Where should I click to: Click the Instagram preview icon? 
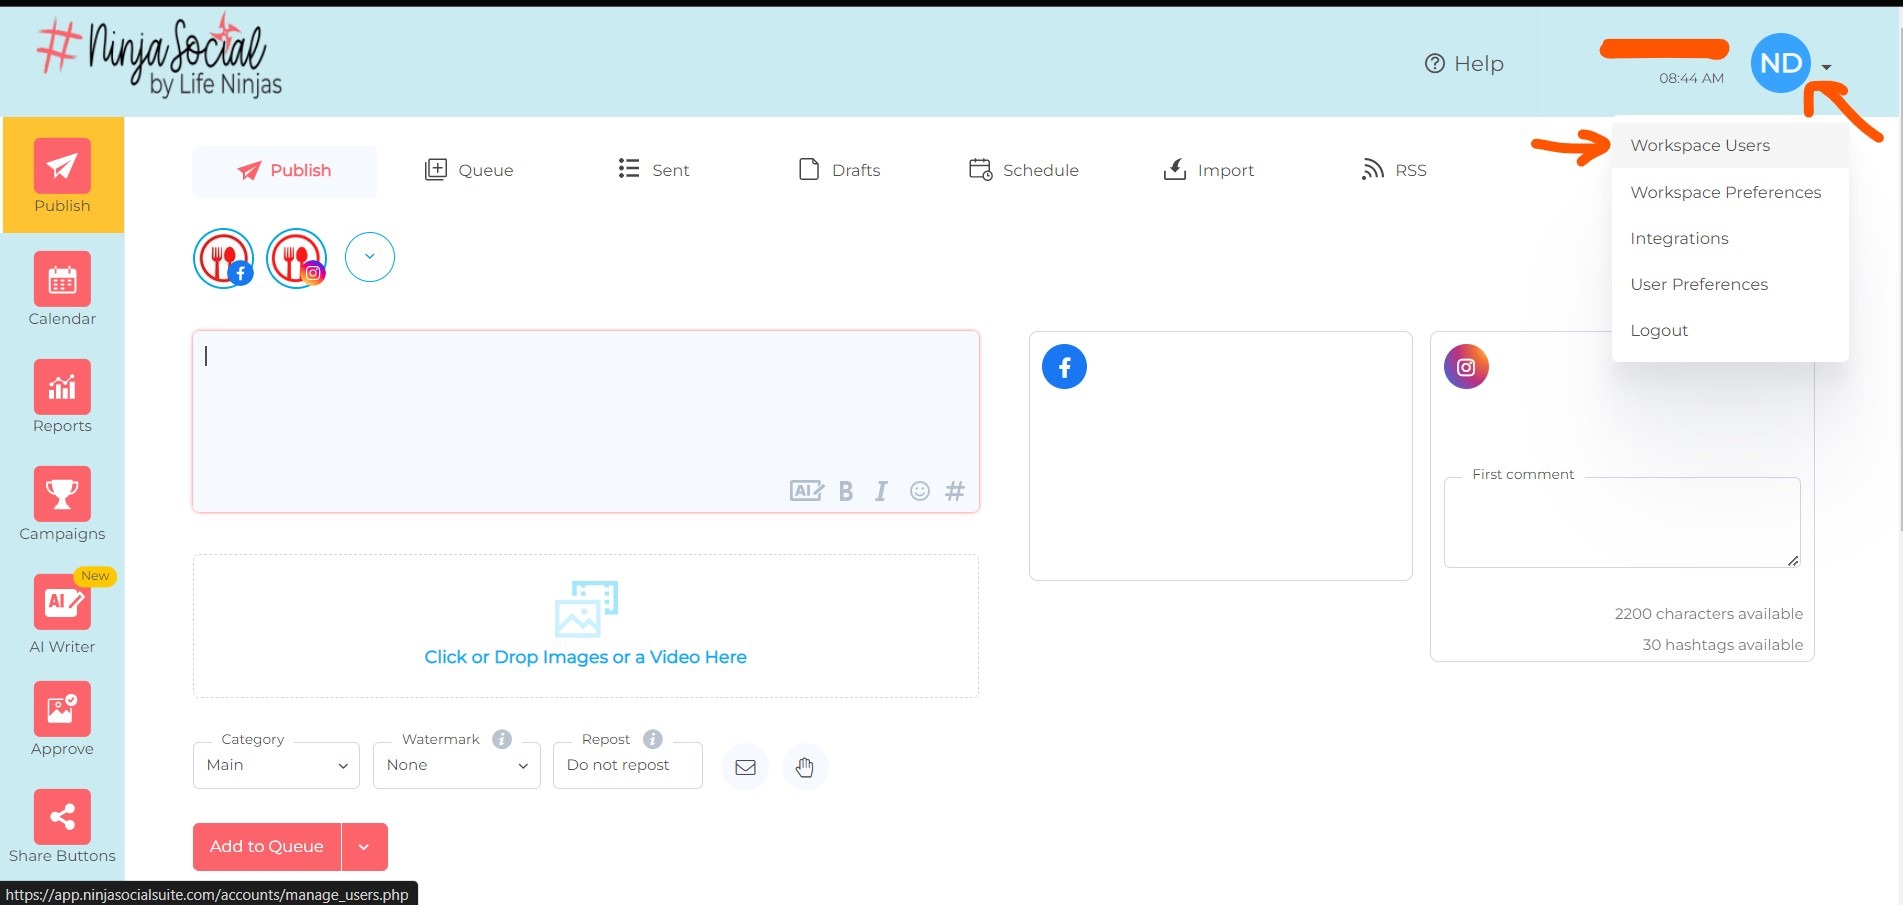(x=1466, y=367)
